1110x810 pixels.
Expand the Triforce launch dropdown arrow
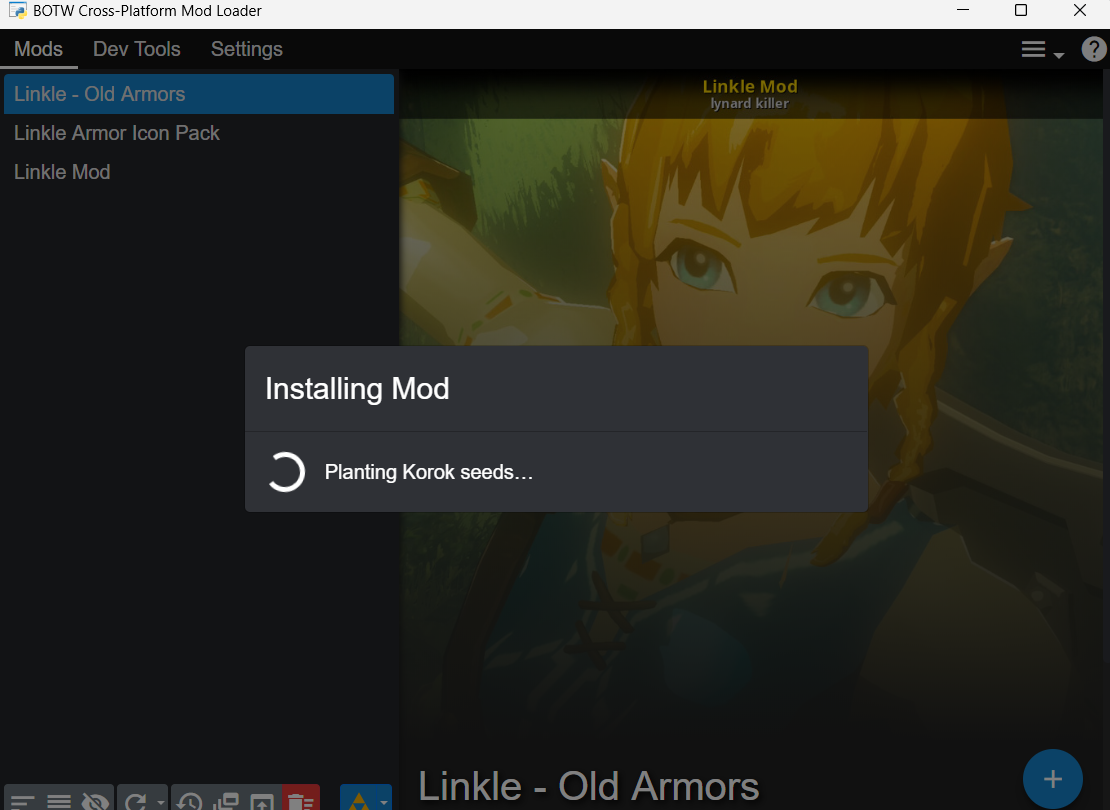coord(384,802)
